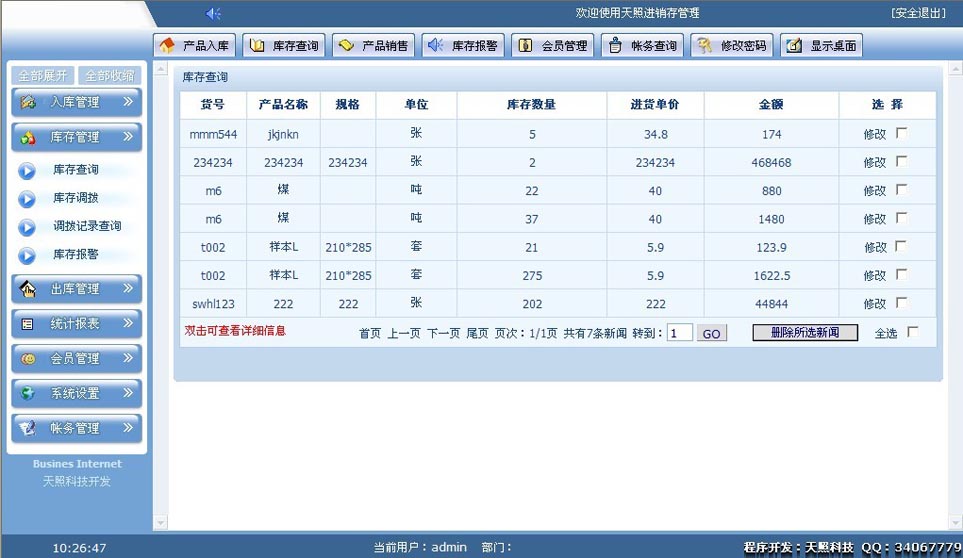Click the 进货单价 column header
This screenshot has height=558, width=963.
click(x=655, y=104)
